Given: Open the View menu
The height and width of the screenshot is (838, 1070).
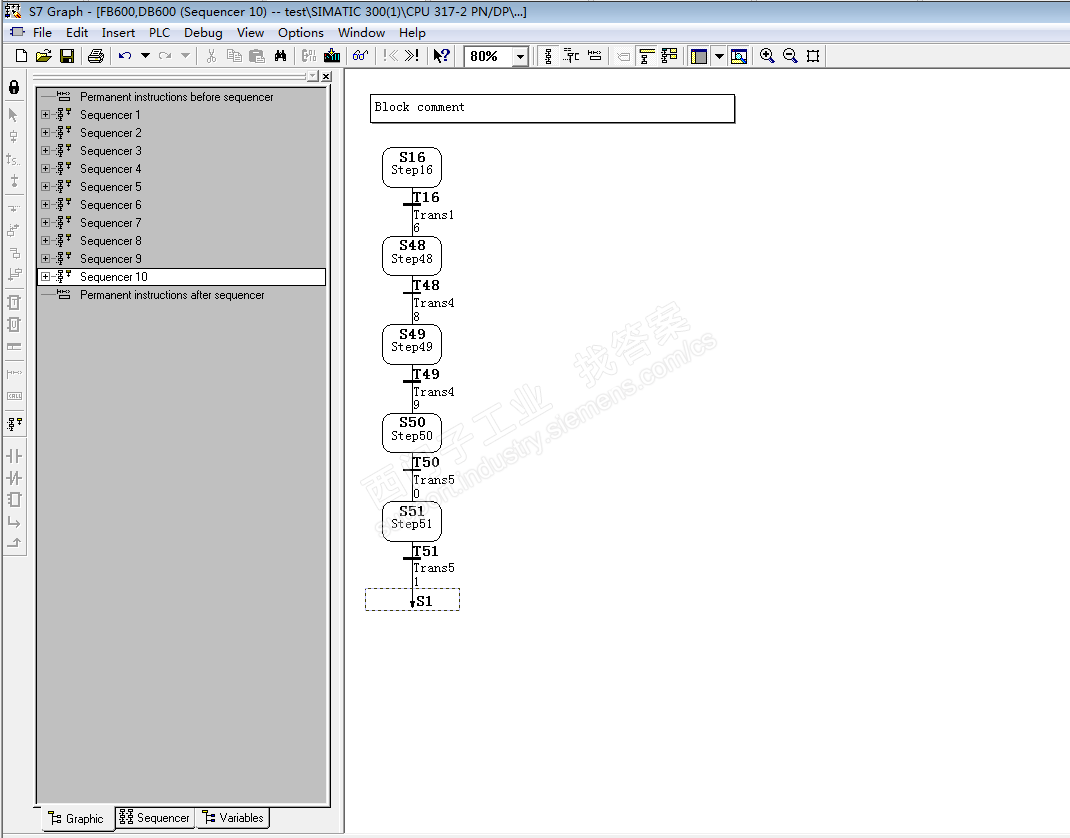Looking at the screenshot, I should click(250, 33).
